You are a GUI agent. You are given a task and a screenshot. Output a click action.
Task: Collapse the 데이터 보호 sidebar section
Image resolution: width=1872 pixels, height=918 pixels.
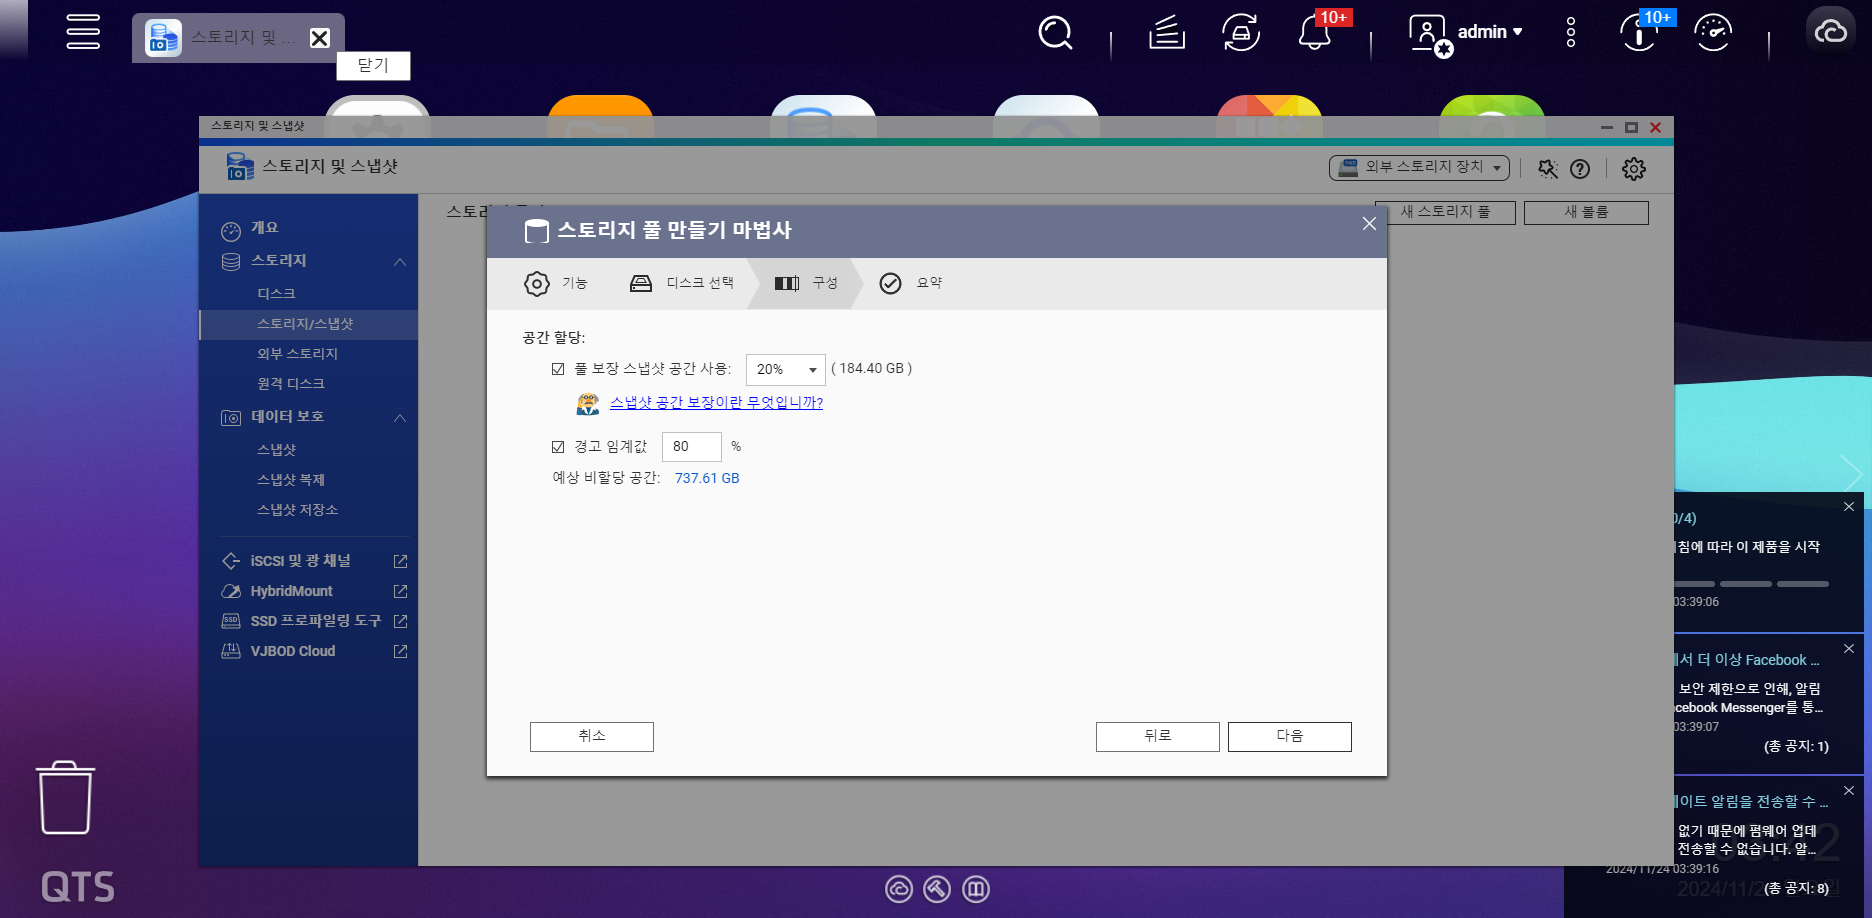[400, 417]
